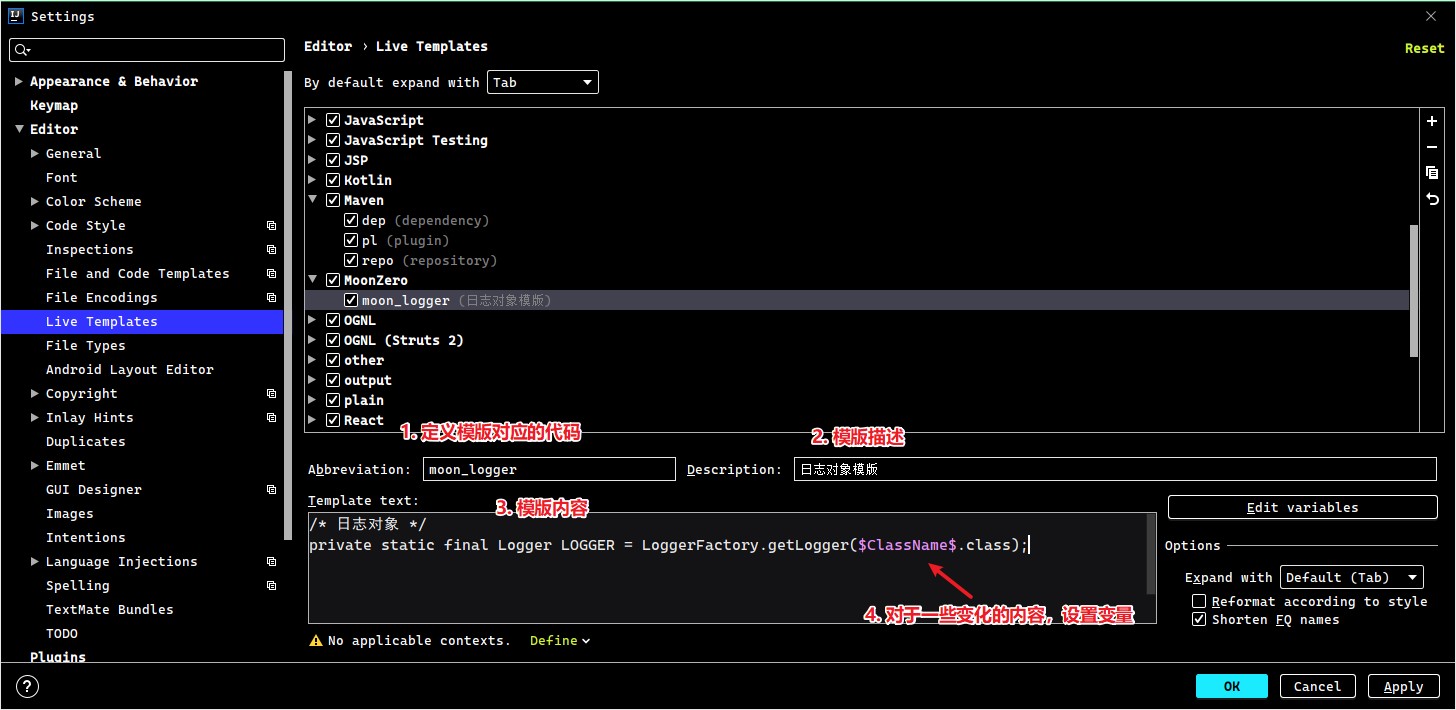Collapse the Maven template group
Screen dimensions: 1456x710
312,200
